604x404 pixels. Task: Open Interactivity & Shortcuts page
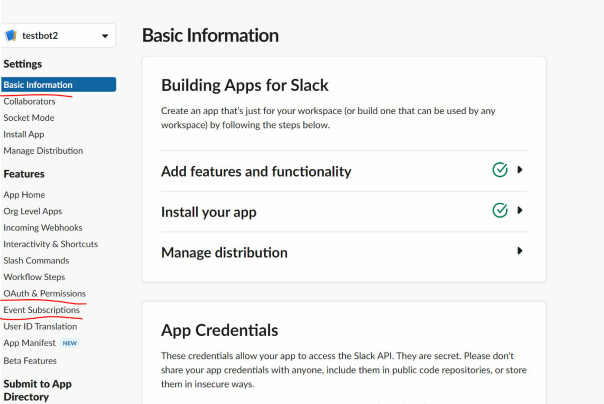pos(50,244)
